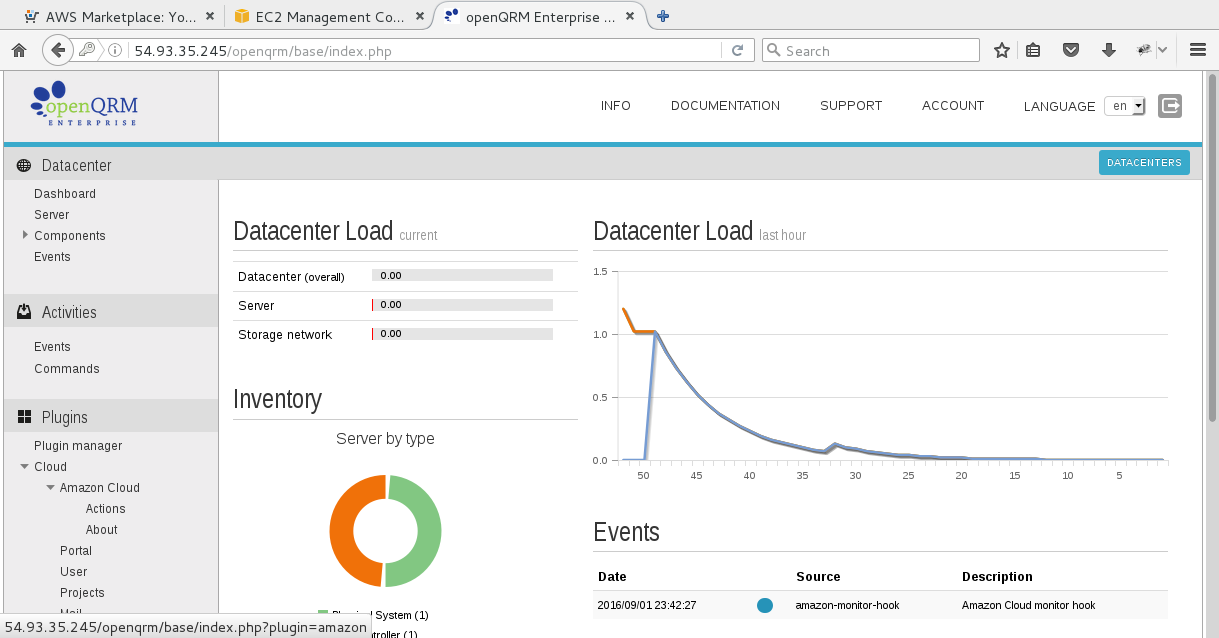The height and width of the screenshot is (638, 1219).
Task: Click the Amazon Cloud monitor hook description
Action: coord(1028,605)
